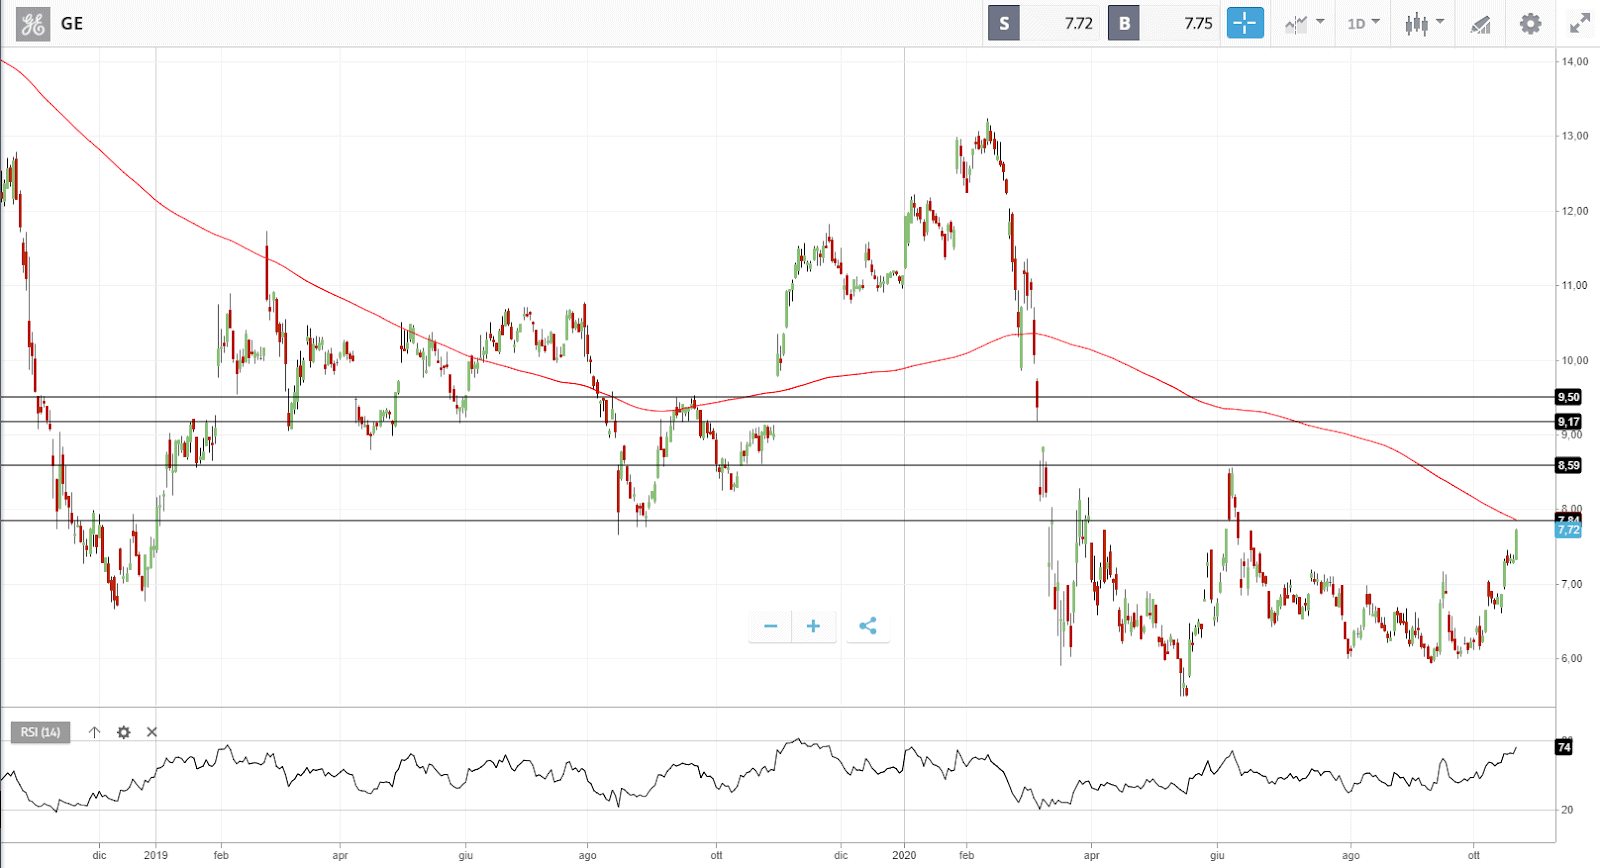Image resolution: width=1600 pixels, height=868 pixels.
Task: Click the 6,00 price axis label
Action: [x=1572, y=658]
